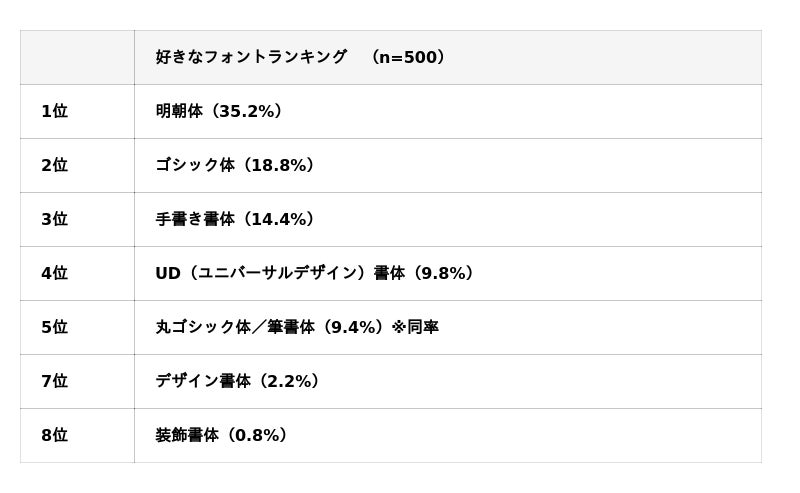The image size is (800, 493).
Task: Select the ゴシック体（18.8%）entry
Action: tap(235, 165)
